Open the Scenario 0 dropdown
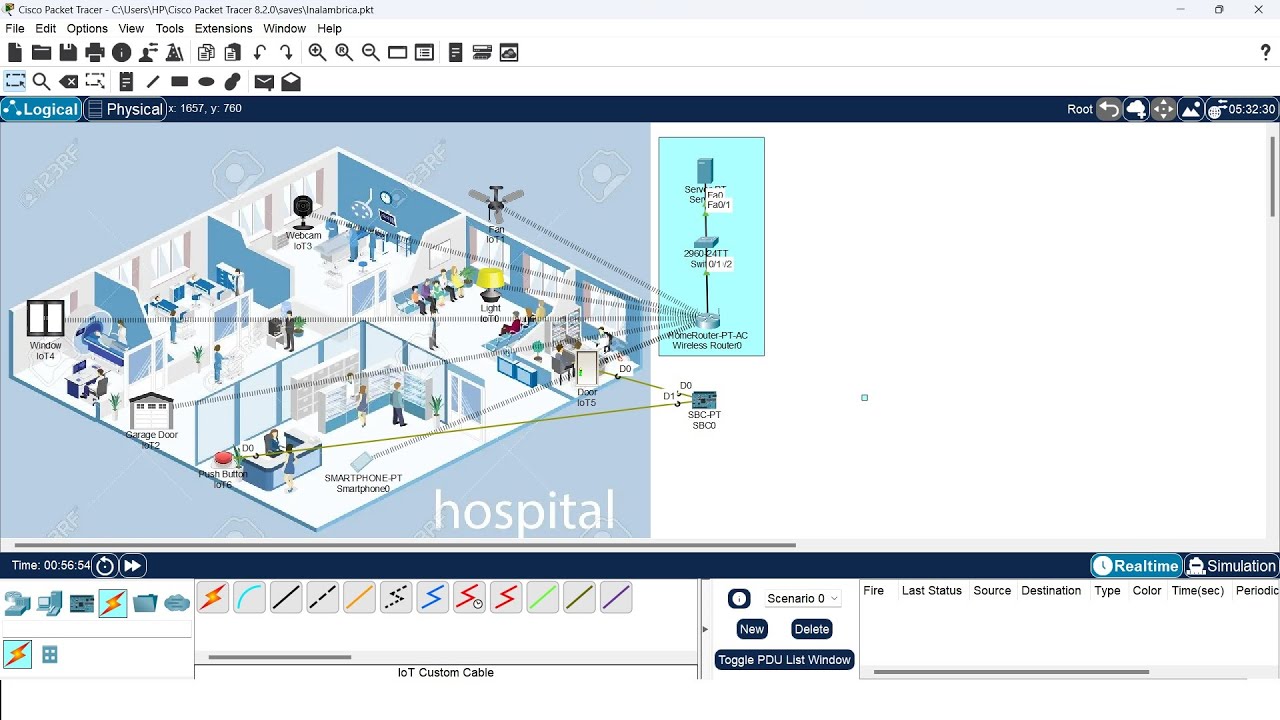Screen dimensions: 1280x720 pos(803,598)
